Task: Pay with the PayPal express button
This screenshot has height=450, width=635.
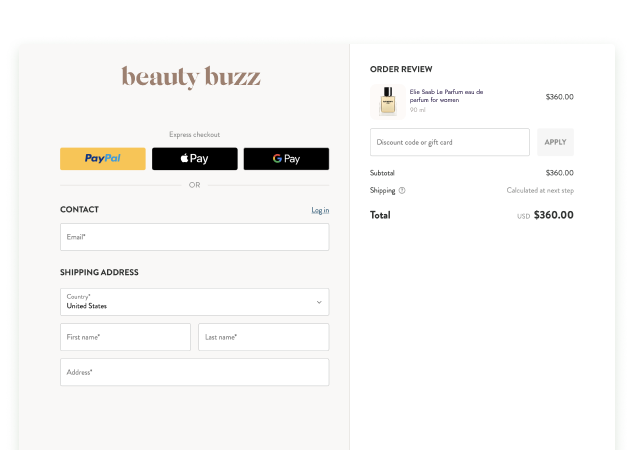Action: coord(103,158)
